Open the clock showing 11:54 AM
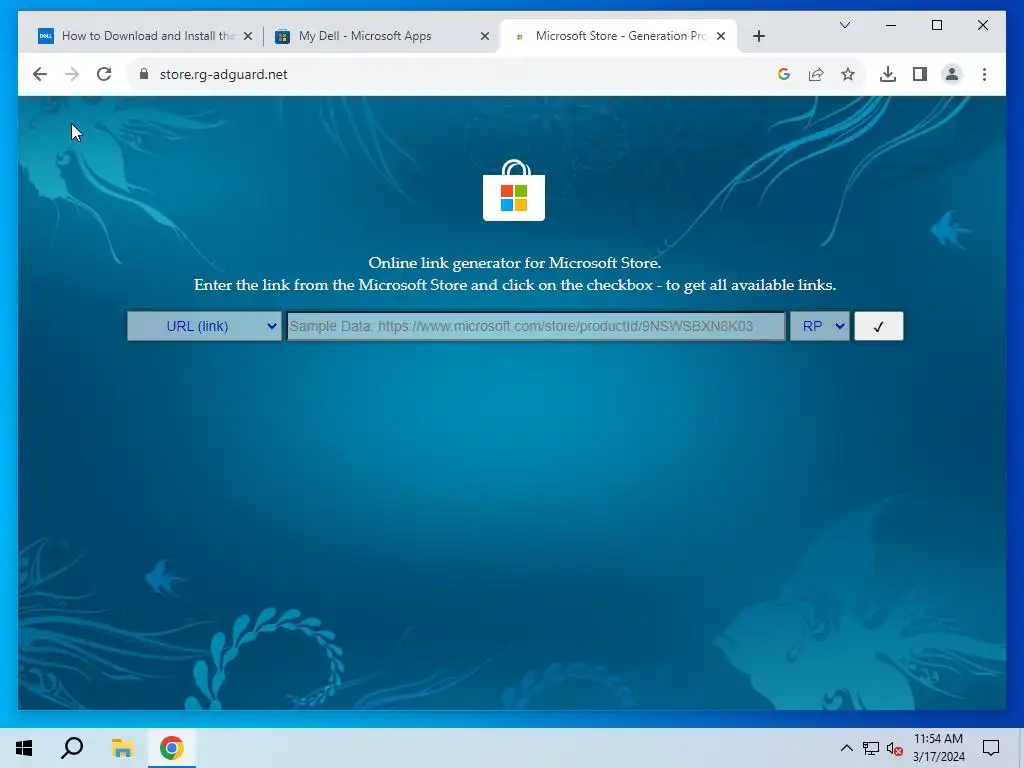The width and height of the screenshot is (1024, 768). 938,748
